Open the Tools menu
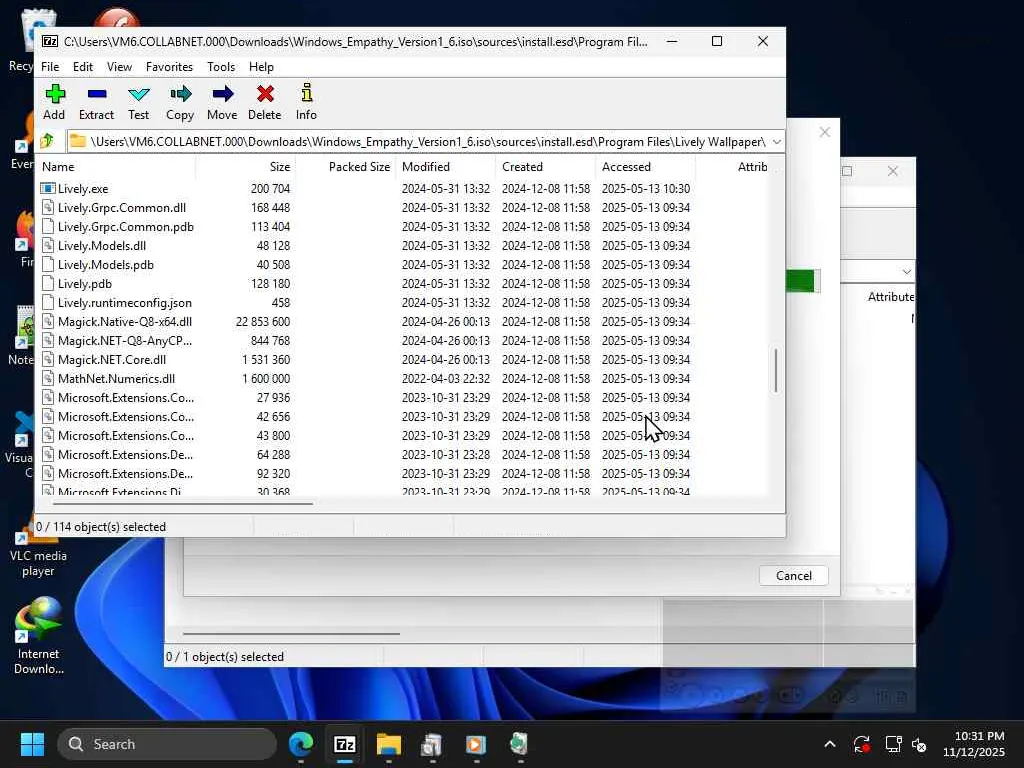Viewport: 1024px width, 768px height. pos(221,67)
